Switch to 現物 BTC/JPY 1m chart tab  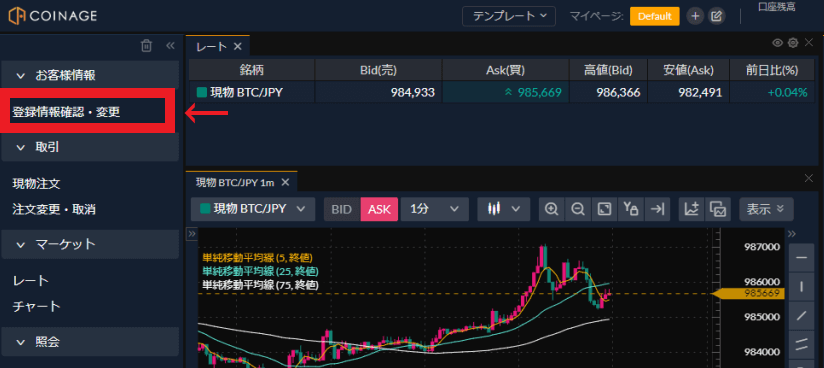[x=235, y=182]
